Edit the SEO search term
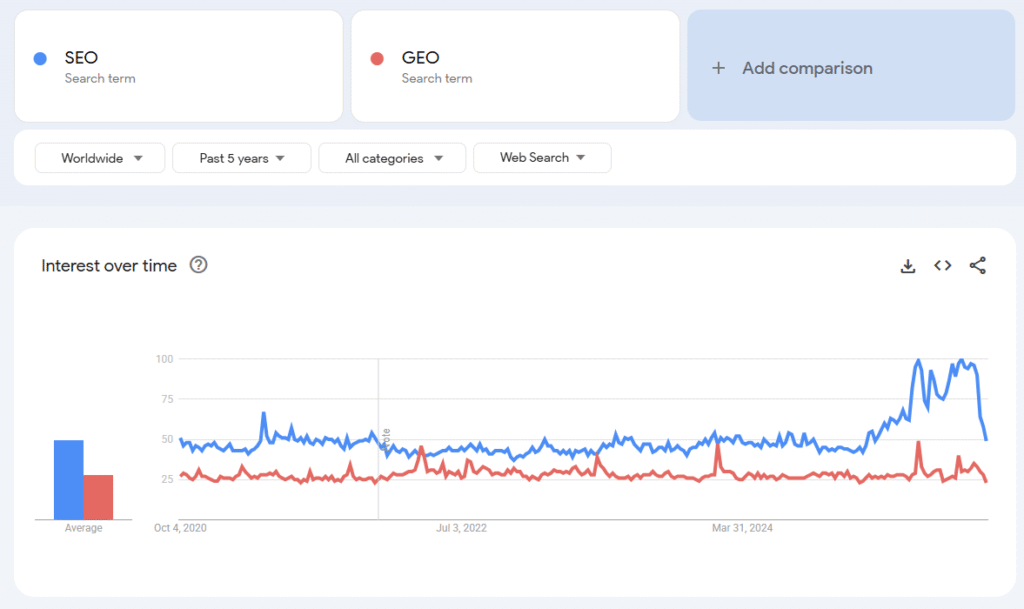This screenshot has height=609, width=1024. click(x=82, y=58)
